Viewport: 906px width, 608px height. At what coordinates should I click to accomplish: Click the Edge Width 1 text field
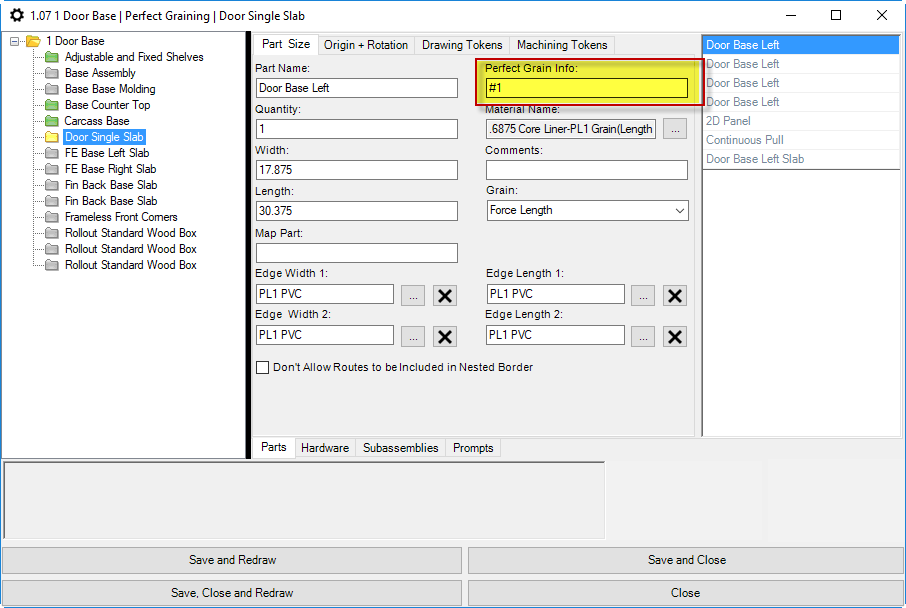click(325, 294)
